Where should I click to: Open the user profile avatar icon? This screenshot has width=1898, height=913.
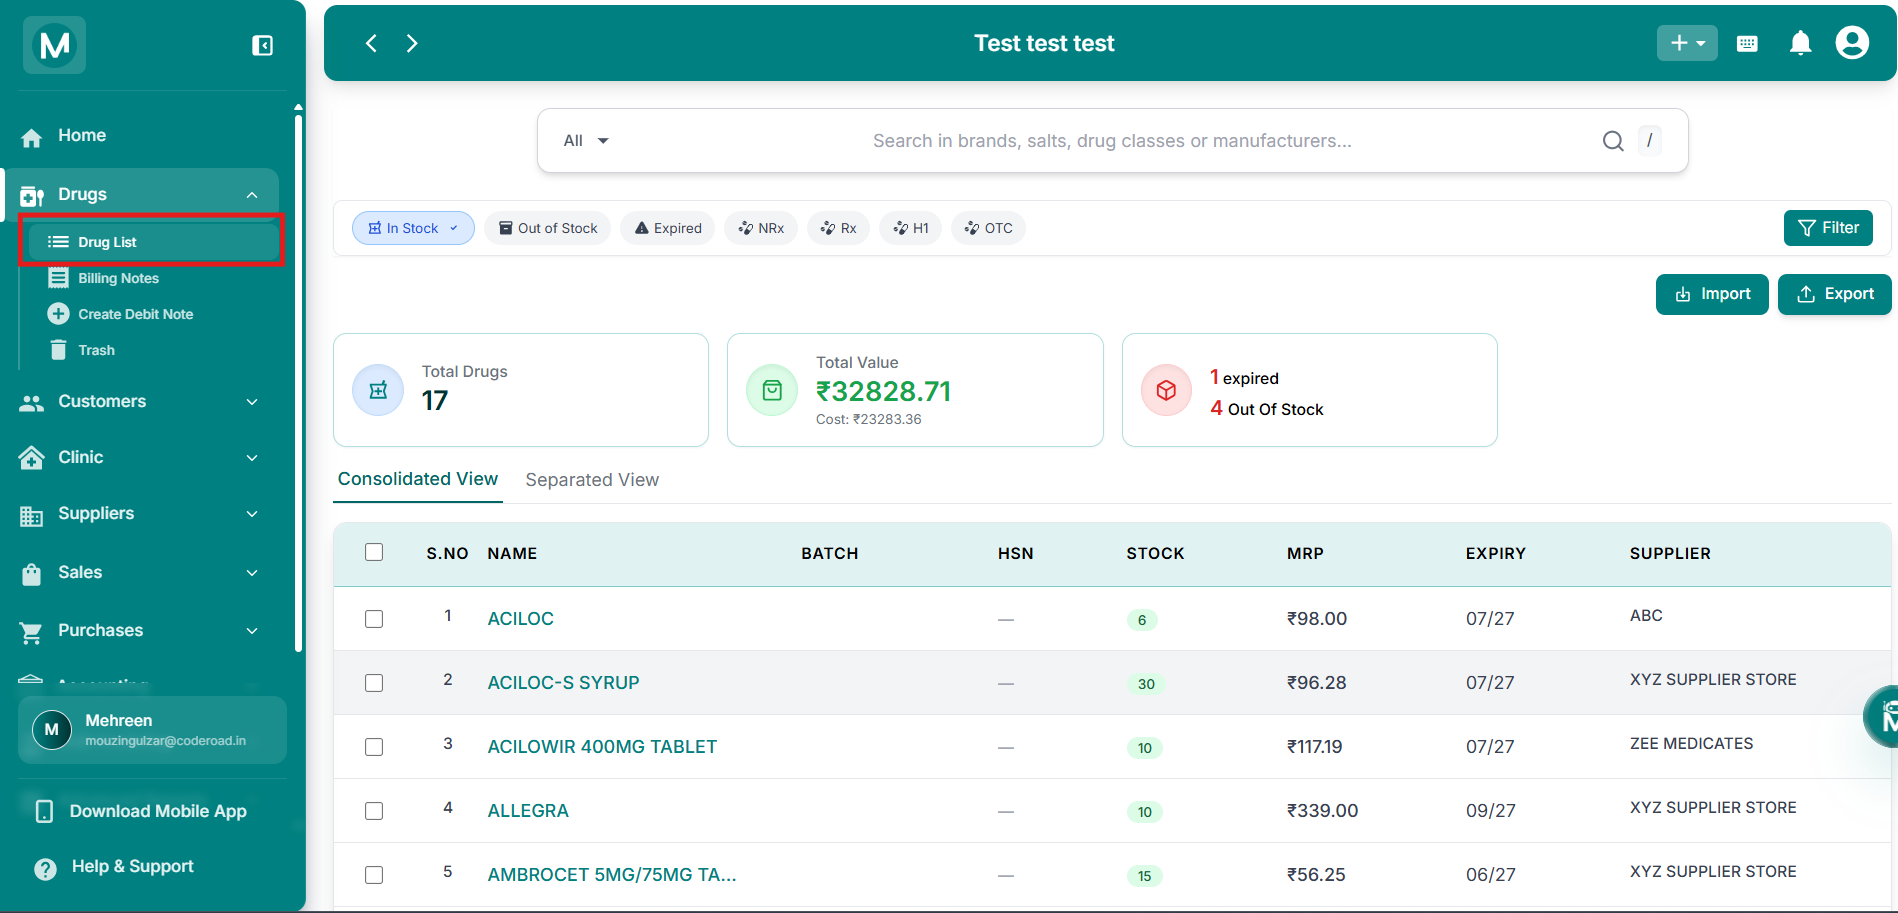[1852, 43]
